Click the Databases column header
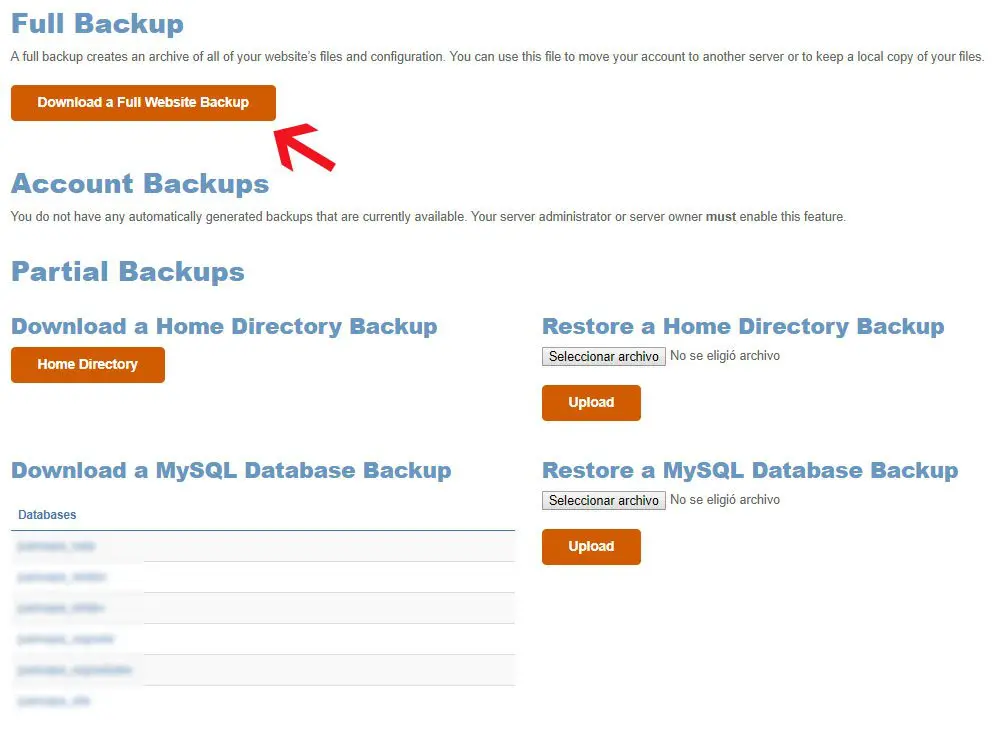This screenshot has width=1000, height=731. coord(48,514)
